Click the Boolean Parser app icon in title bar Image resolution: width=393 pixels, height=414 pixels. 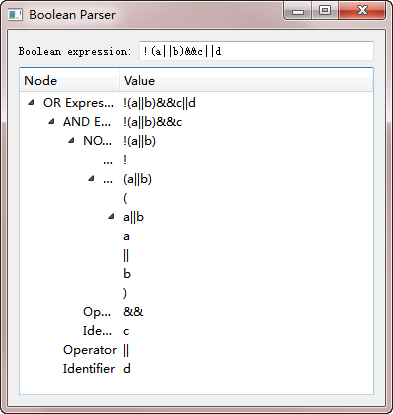tap(15, 15)
